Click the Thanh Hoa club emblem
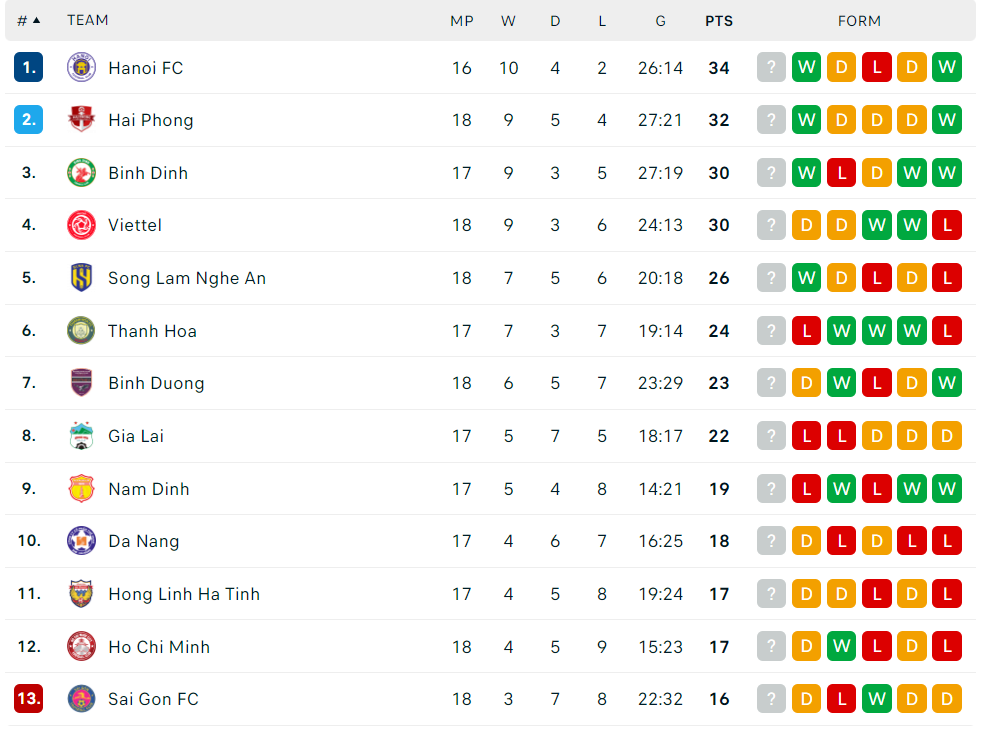 81,330
